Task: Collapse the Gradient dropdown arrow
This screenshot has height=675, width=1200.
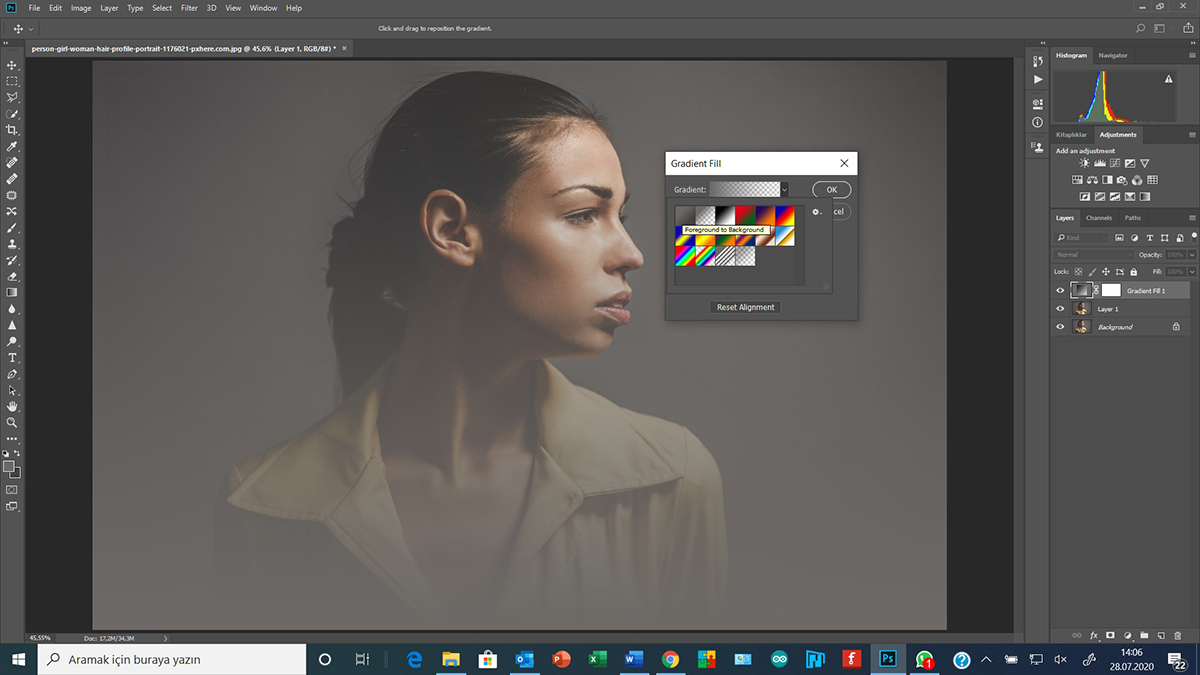Action: point(785,189)
